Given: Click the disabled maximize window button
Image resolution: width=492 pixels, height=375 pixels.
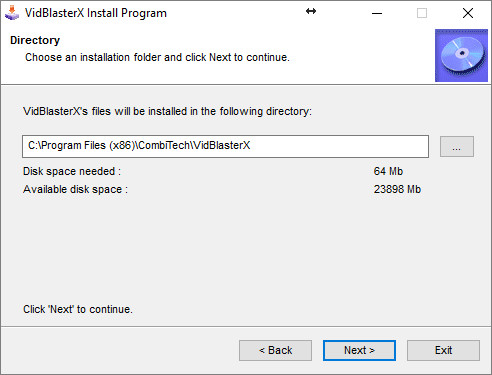Looking at the screenshot, I should click(422, 13).
